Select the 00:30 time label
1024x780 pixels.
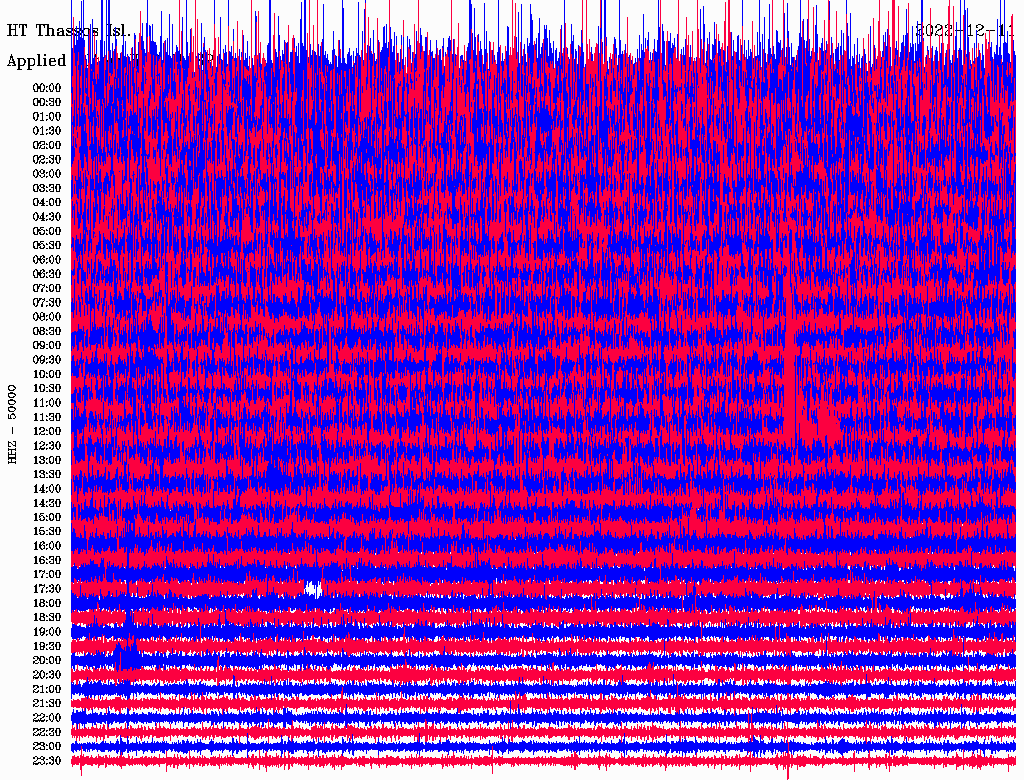(x=47, y=102)
